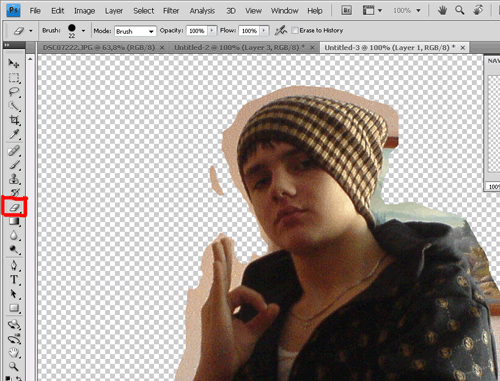Open the Filter menu
Viewport: 500px width, 381px height.
click(171, 11)
